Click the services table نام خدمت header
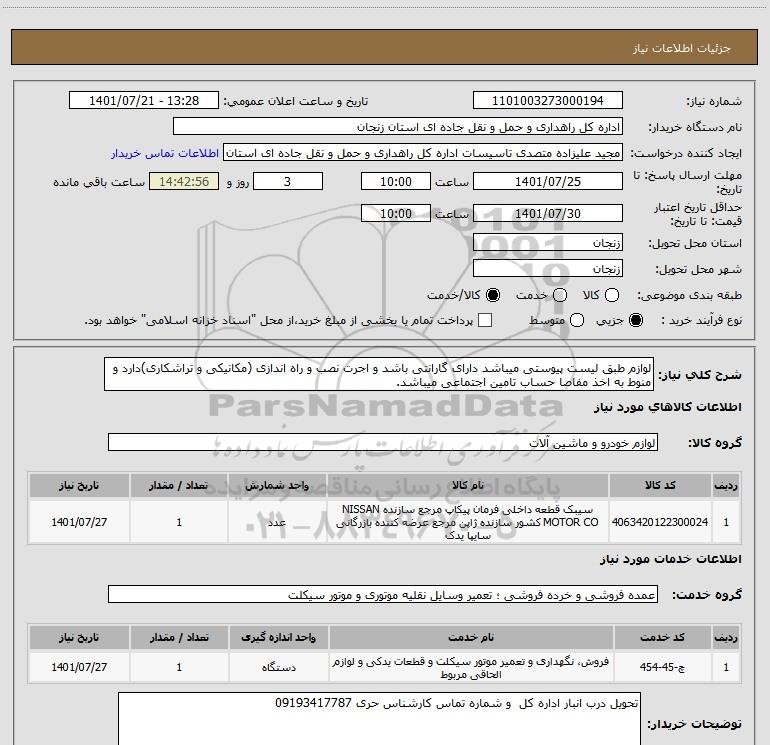Screen dimensions: 770x745 471,637
